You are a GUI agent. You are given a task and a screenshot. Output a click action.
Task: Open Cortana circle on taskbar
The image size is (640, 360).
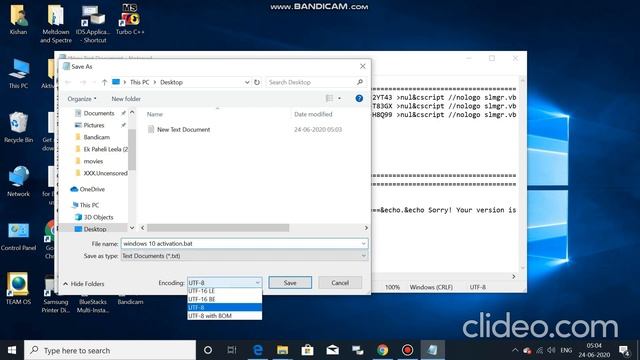(208, 350)
